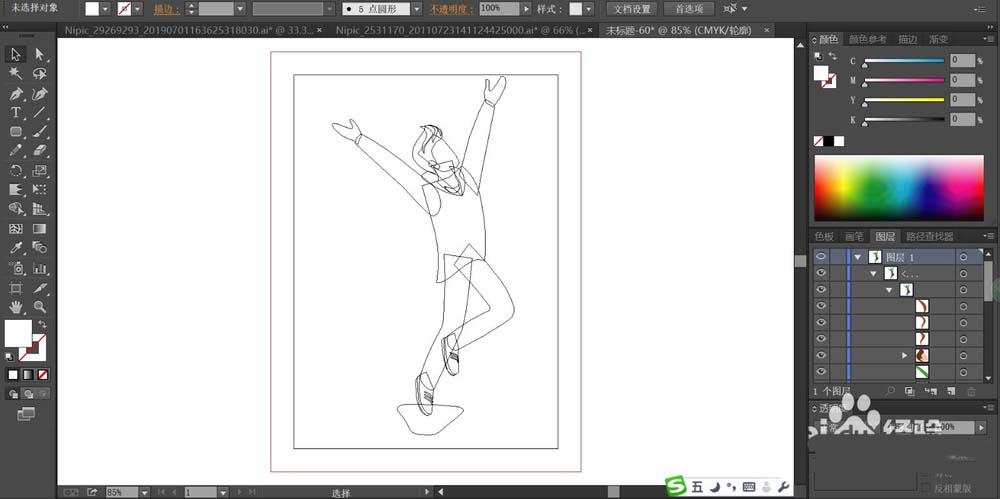Click the C cyan slider track
1000x499 pixels.
[904, 61]
